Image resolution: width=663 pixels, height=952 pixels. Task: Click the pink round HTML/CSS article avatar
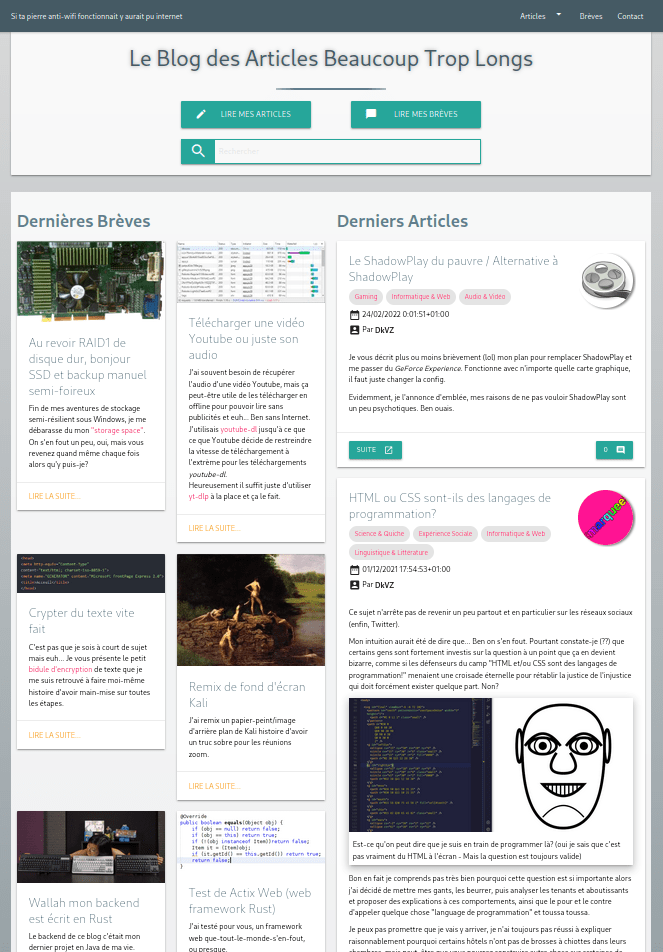click(606, 519)
